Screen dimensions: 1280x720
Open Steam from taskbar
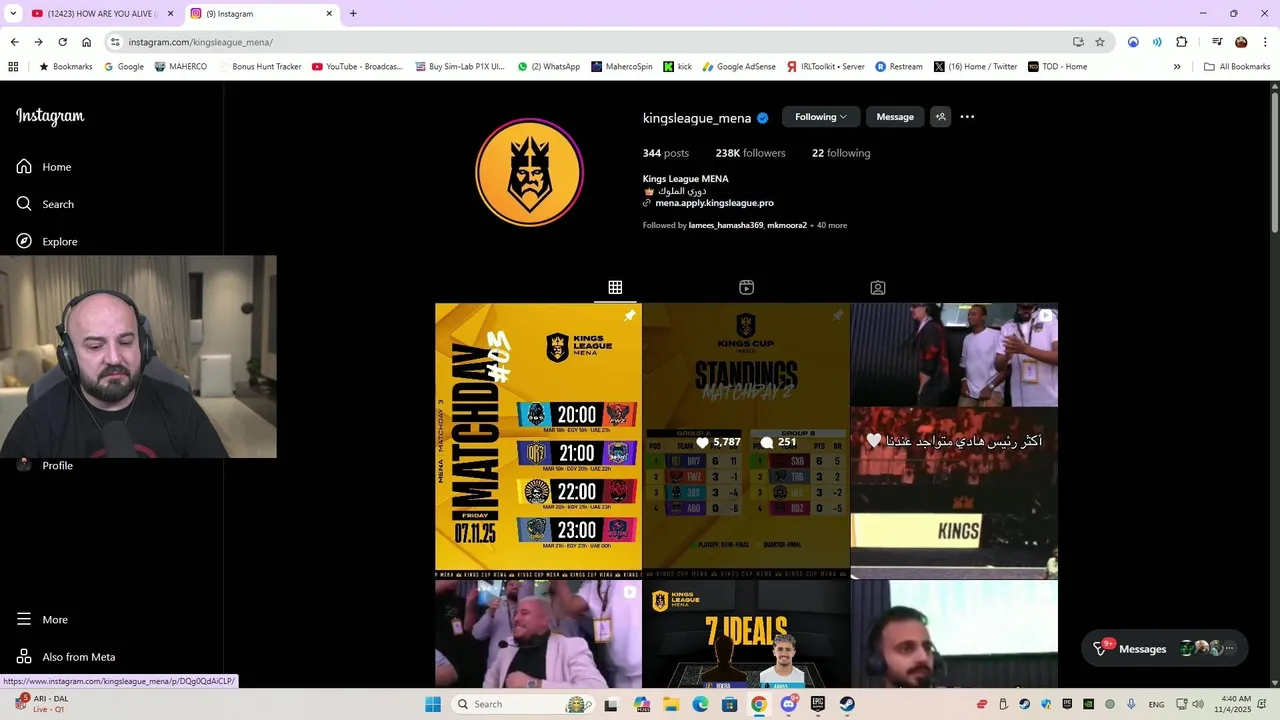(x=847, y=704)
